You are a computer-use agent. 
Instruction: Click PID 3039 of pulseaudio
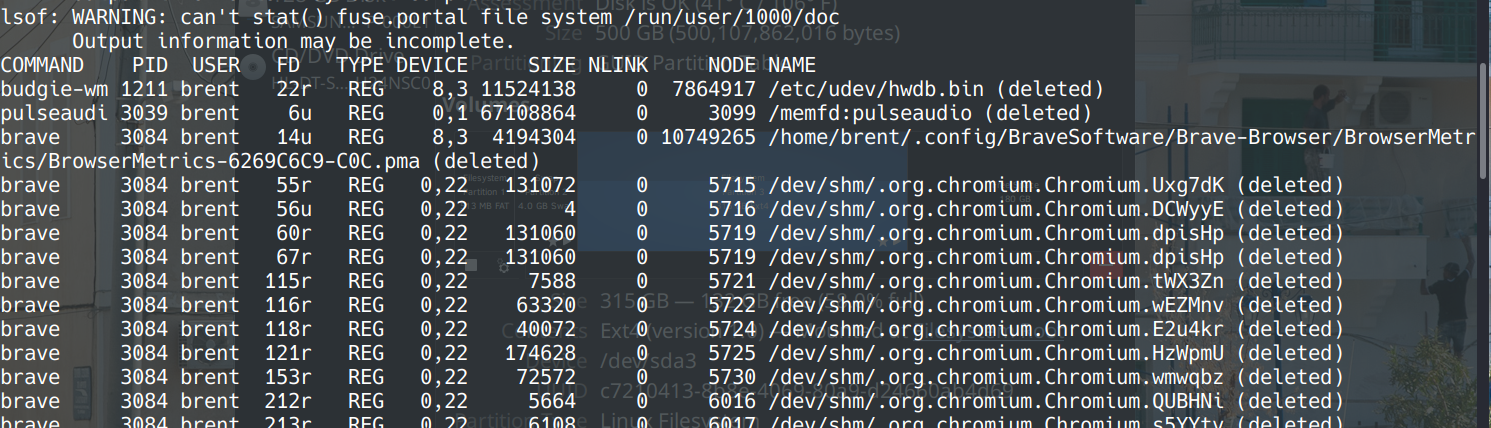[x=144, y=113]
